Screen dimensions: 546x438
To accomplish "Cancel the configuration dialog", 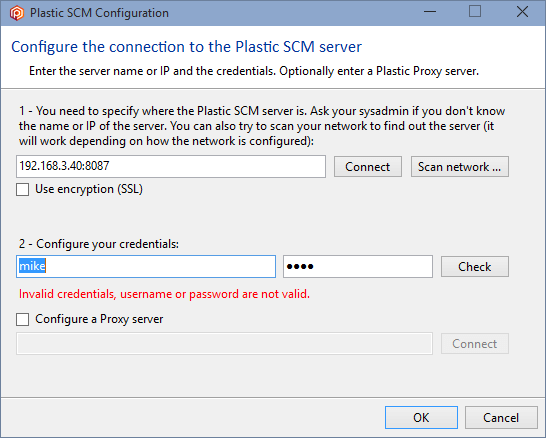I will pos(501,417).
